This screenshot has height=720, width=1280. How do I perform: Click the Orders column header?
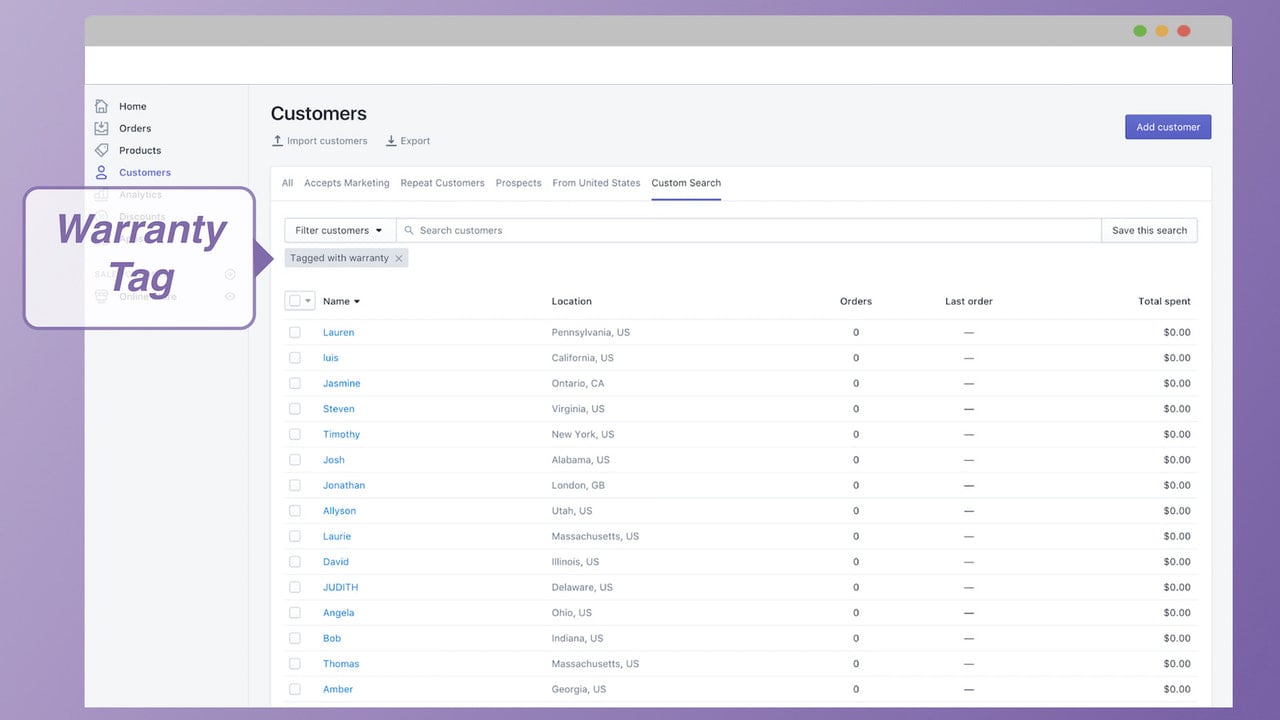pyautogui.click(x=856, y=301)
